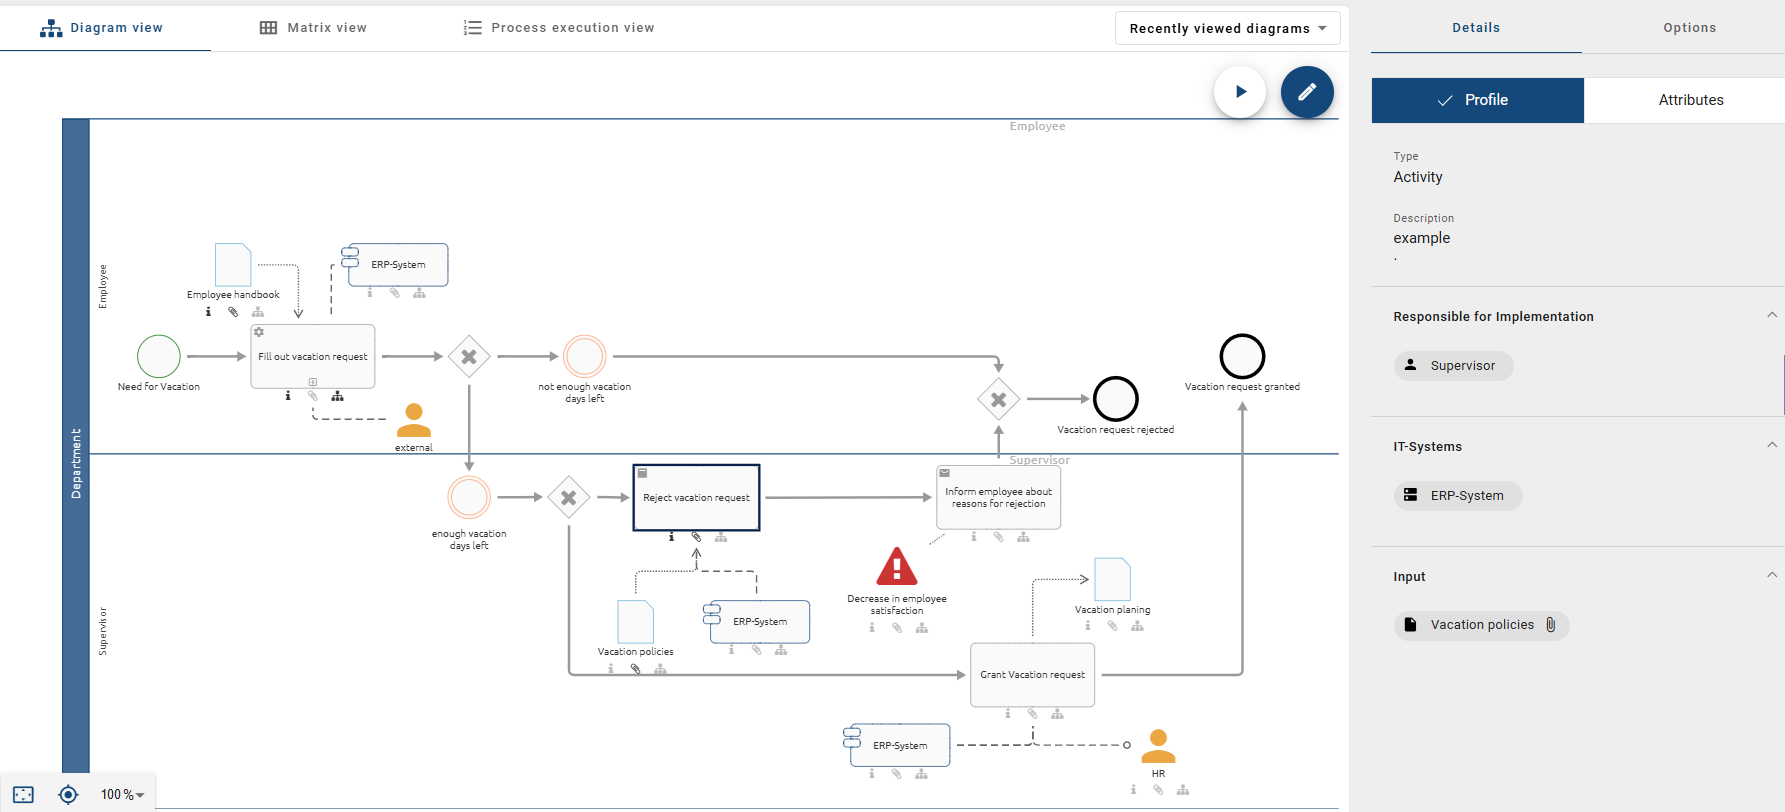The image size is (1785, 812).
Task: Start process simulation with the play button
Action: [1240, 92]
